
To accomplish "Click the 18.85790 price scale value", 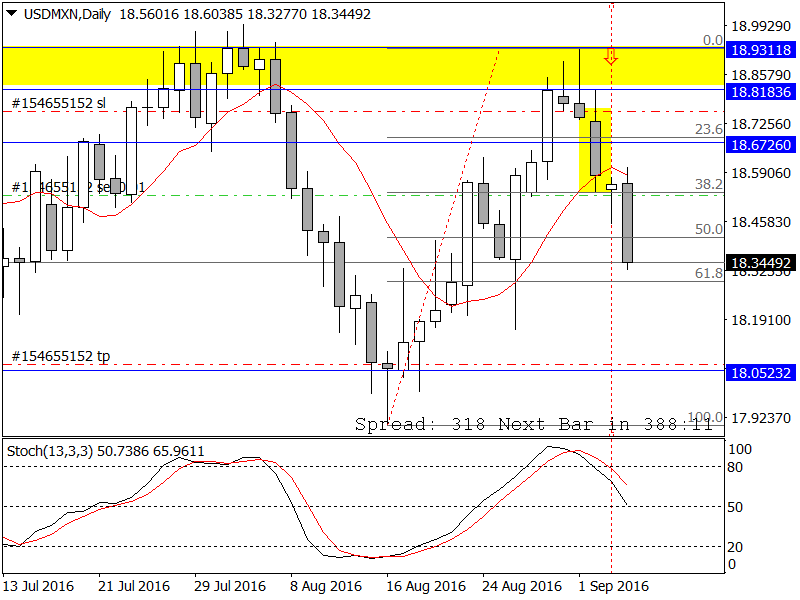I will click(761, 76).
